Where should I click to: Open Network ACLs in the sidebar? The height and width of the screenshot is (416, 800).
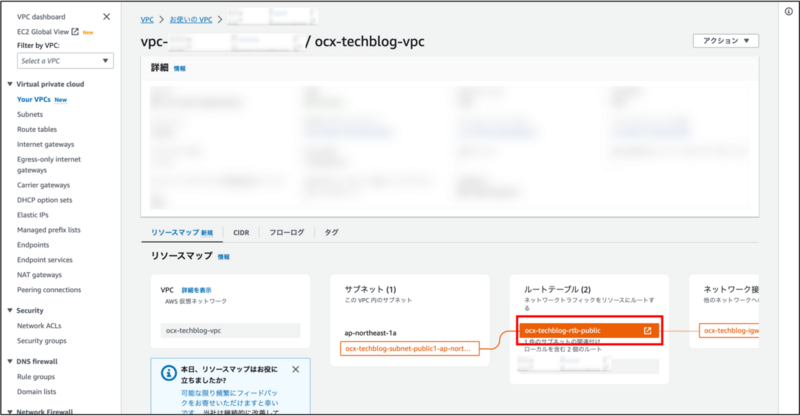coord(39,326)
